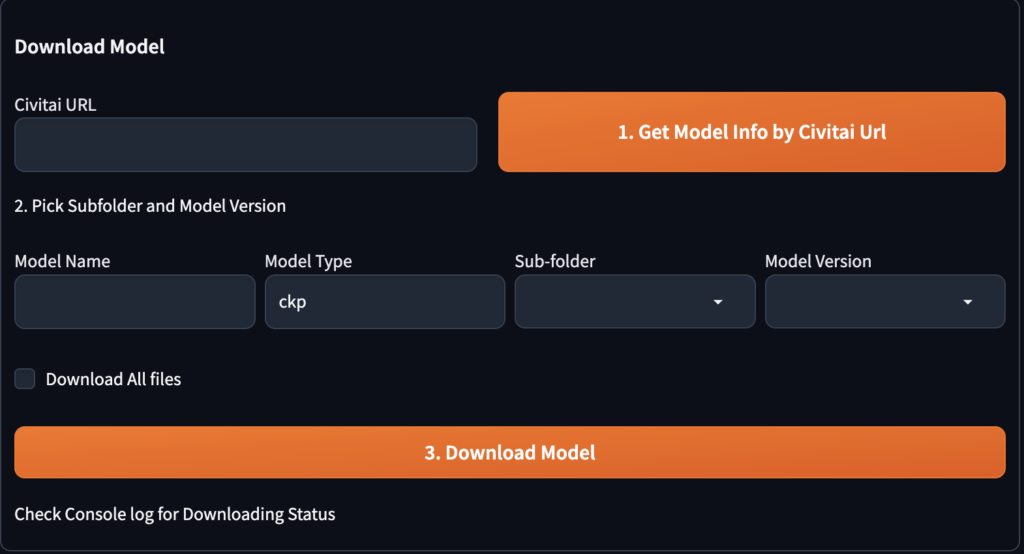Enable the Download All files checkbox
Image resolution: width=1024 pixels, height=554 pixels.
click(x=25, y=379)
